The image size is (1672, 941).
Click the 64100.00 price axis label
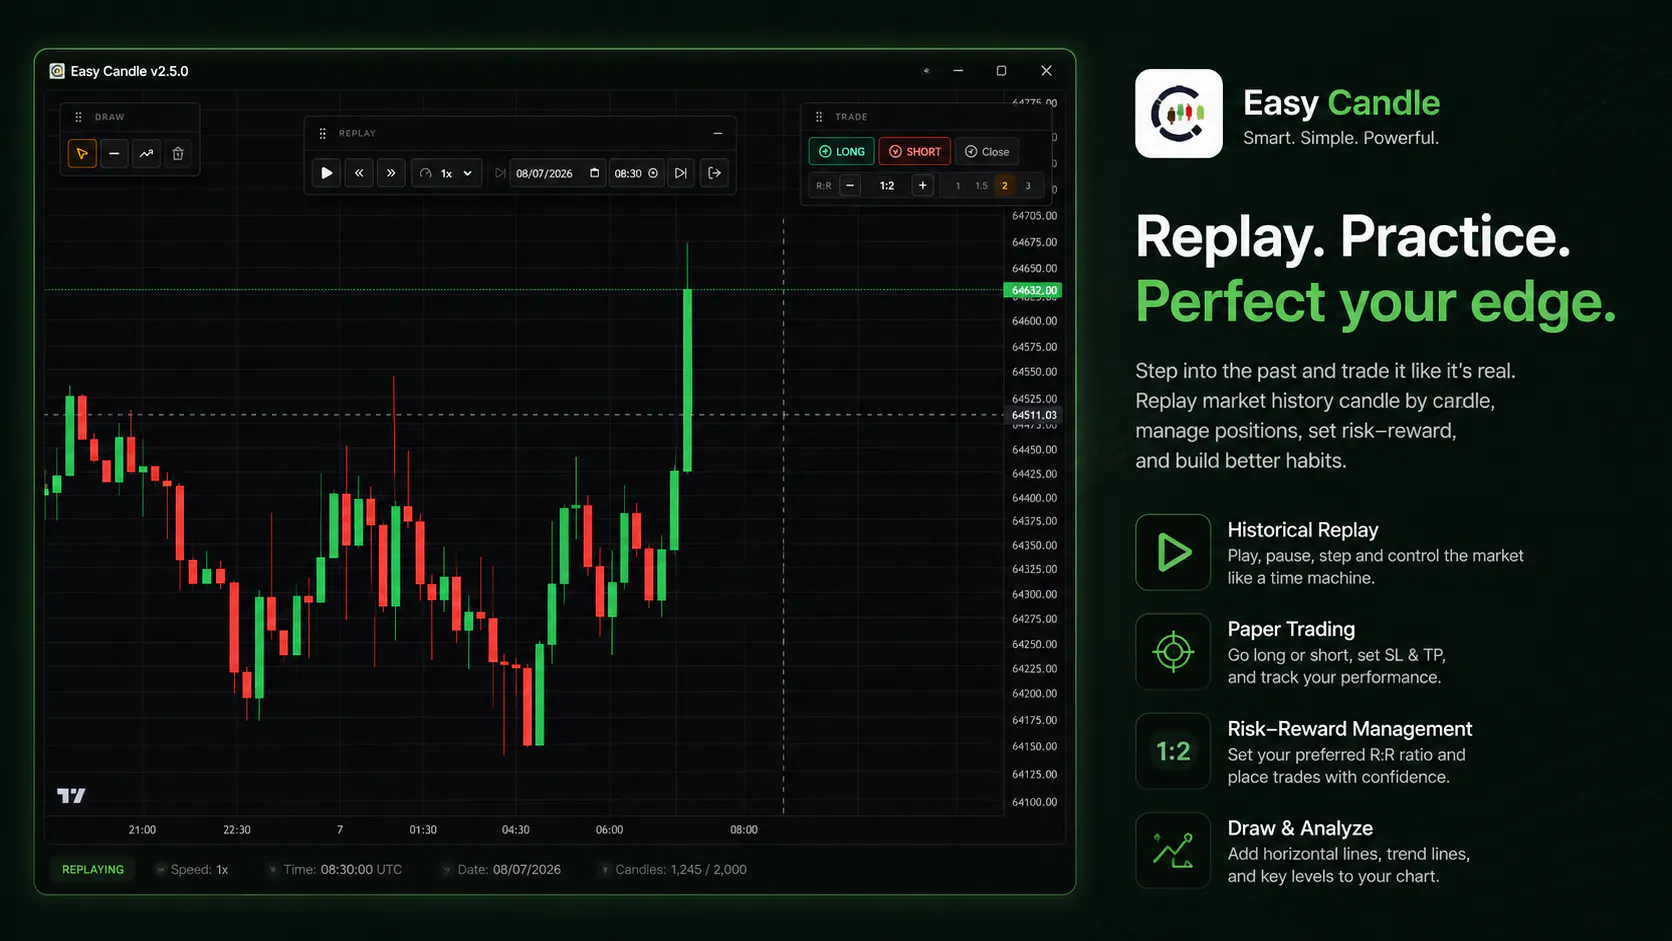coord(1034,802)
